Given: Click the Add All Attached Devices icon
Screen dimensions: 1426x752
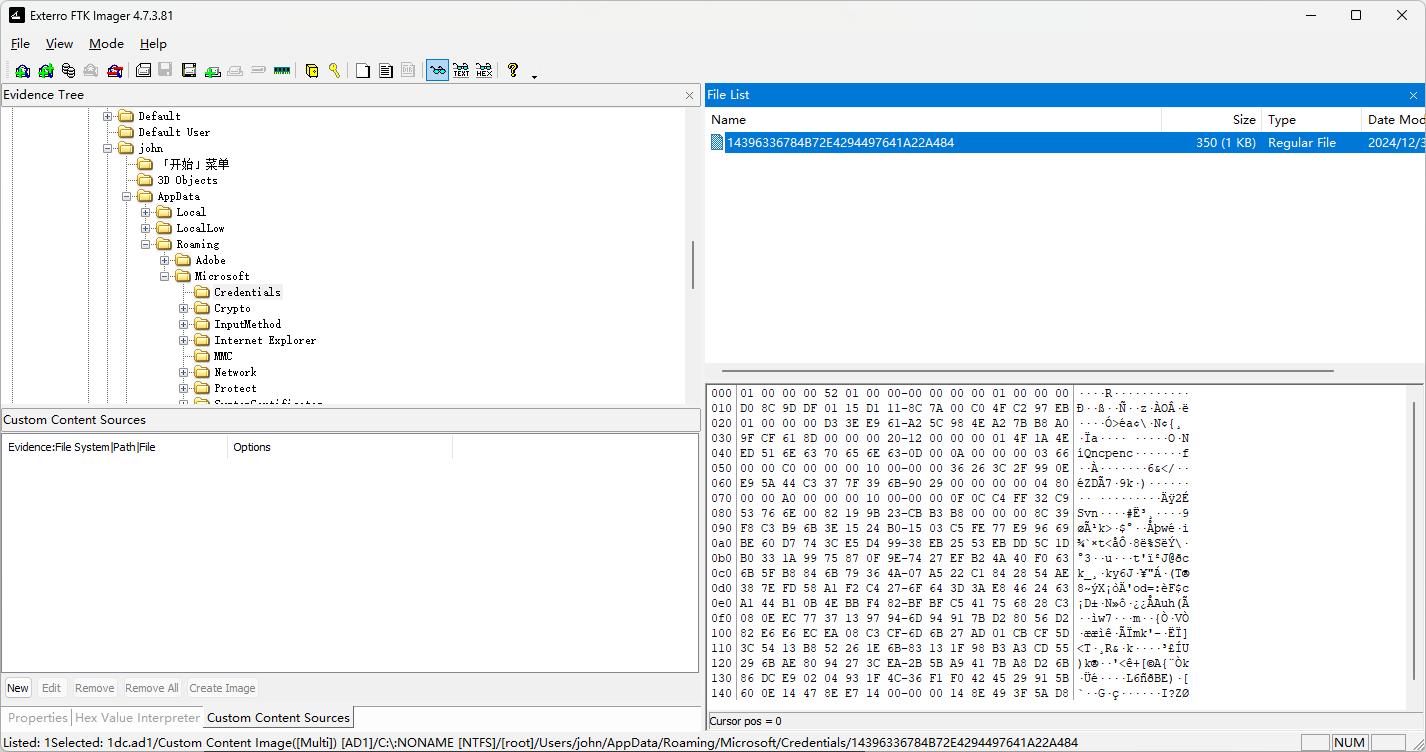Looking at the screenshot, I should pyautogui.click(x=45, y=70).
